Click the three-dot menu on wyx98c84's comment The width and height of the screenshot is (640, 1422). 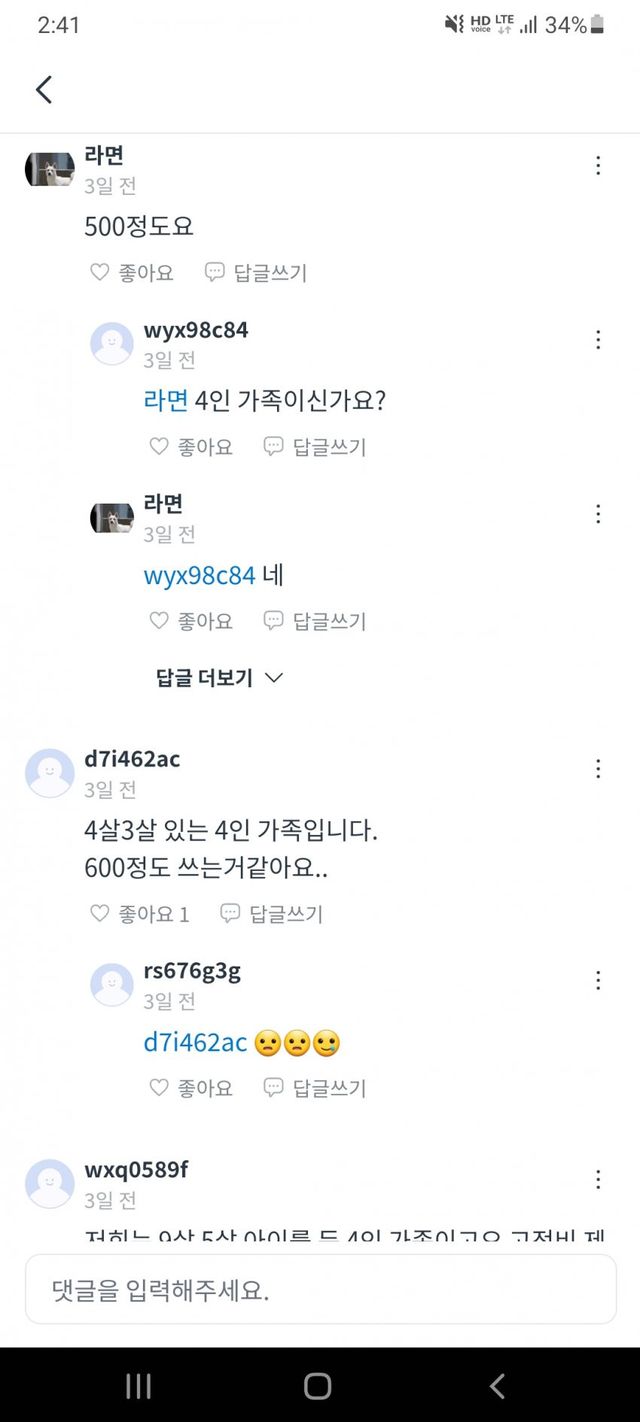click(x=598, y=339)
